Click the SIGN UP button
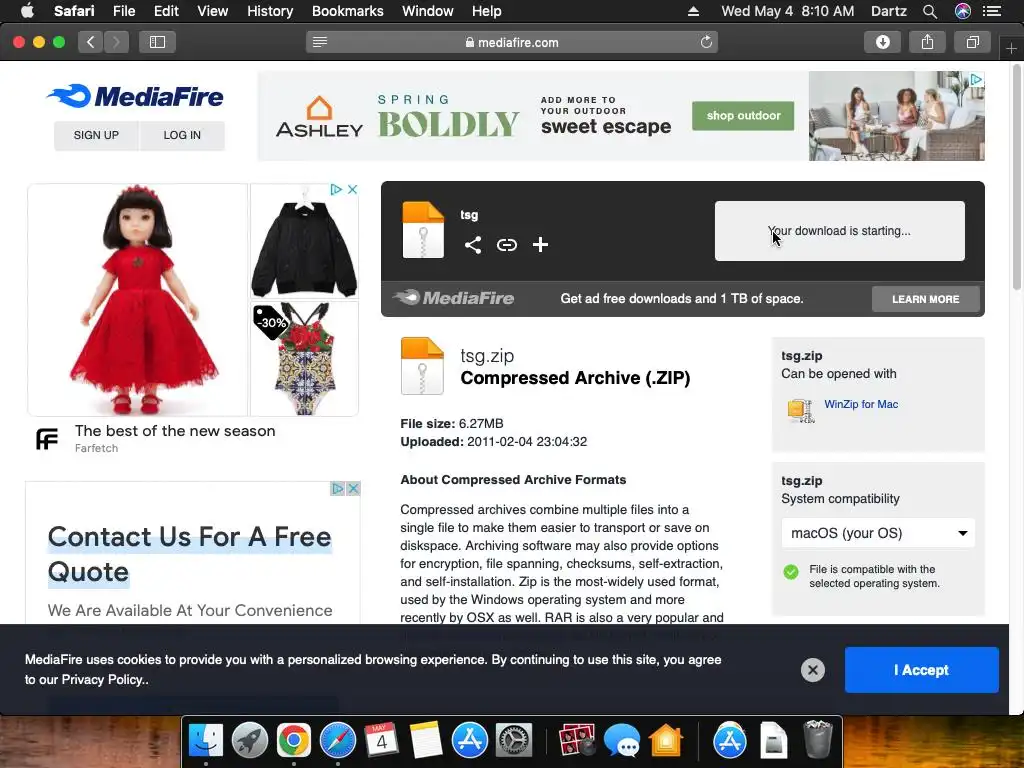The height and width of the screenshot is (768, 1024). pyautogui.click(x=96, y=135)
